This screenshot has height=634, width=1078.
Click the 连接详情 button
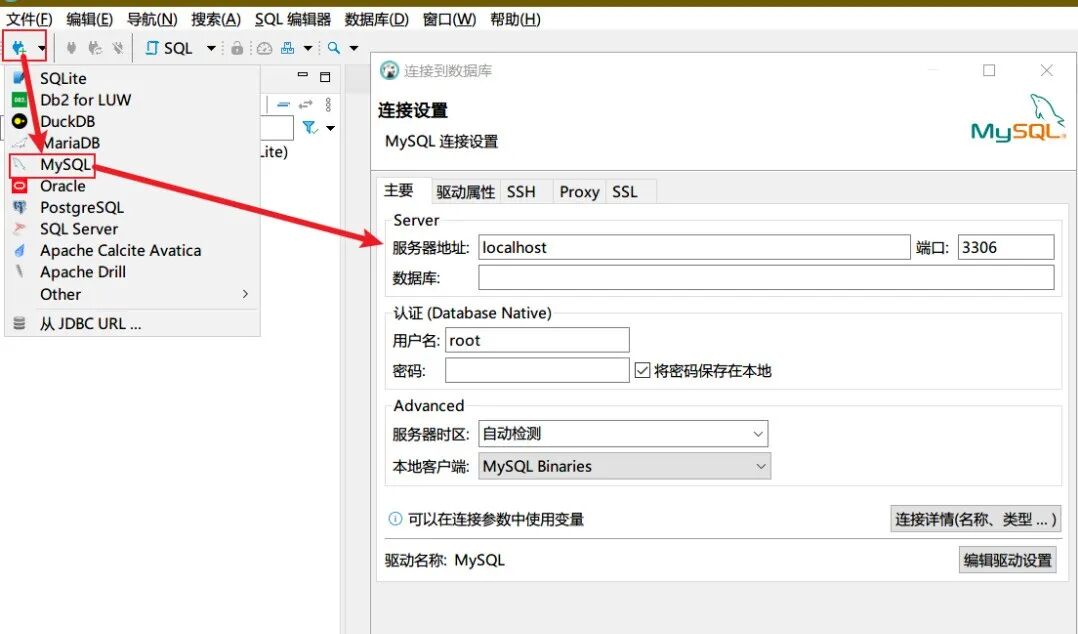[x=975, y=518]
